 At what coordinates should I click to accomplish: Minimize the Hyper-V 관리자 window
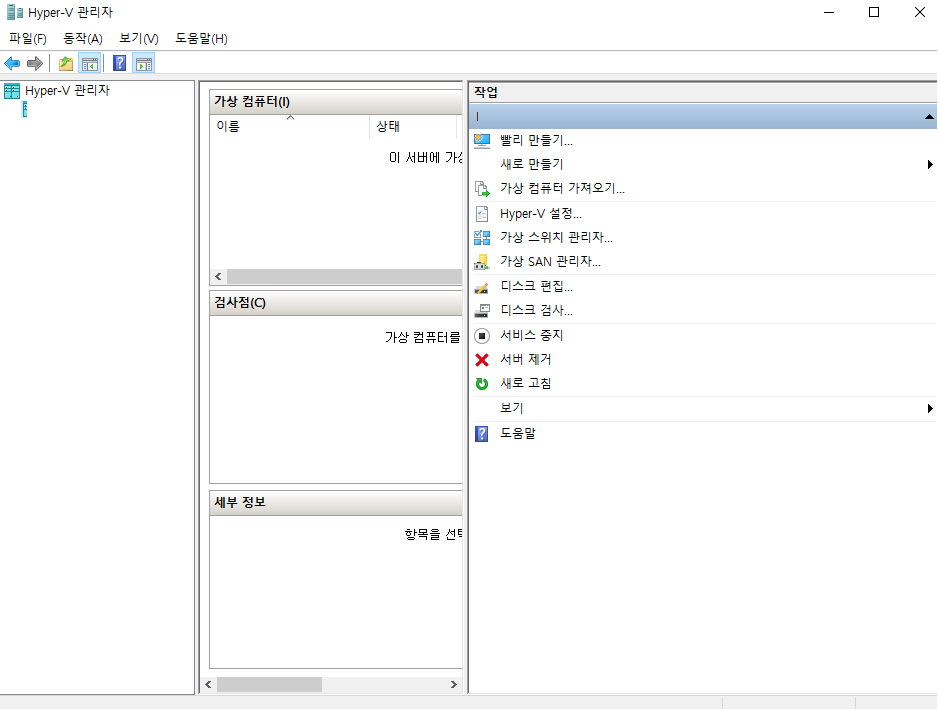point(829,13)
